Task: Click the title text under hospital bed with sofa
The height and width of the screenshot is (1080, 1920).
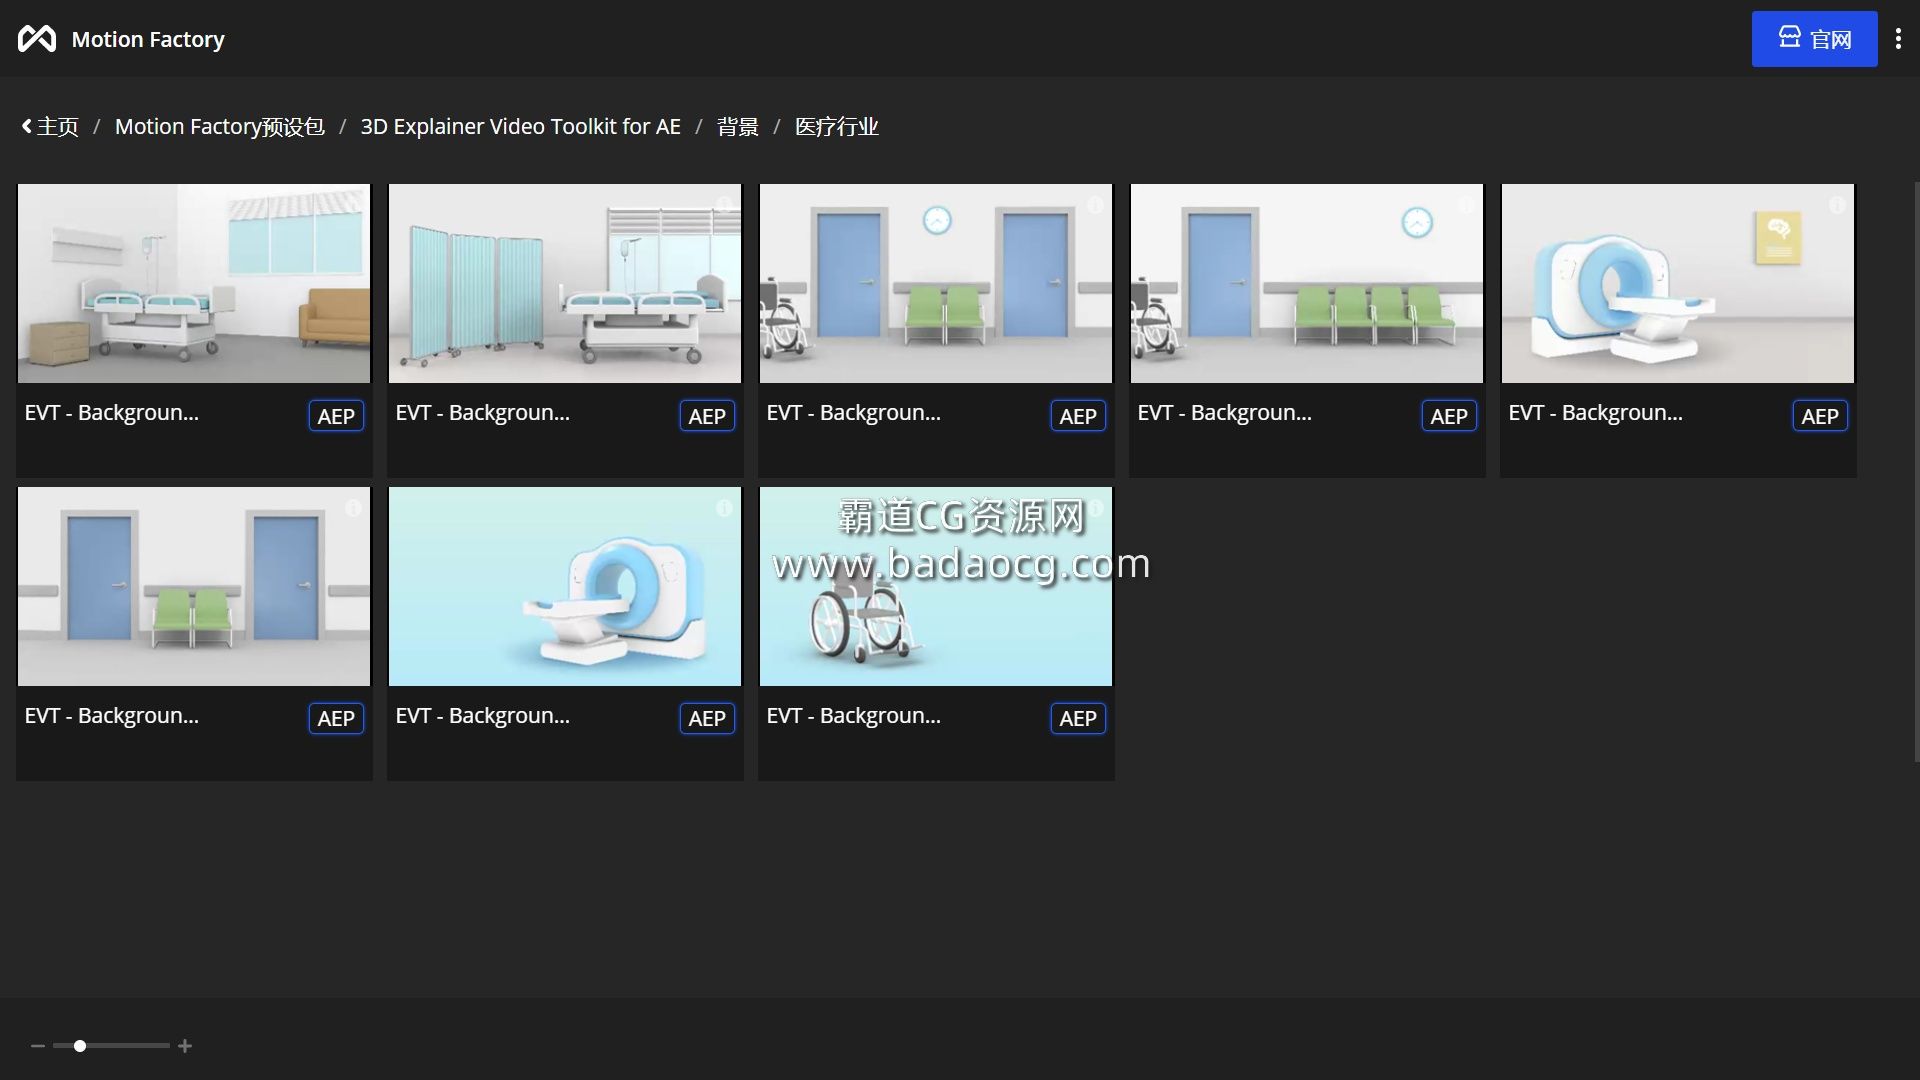Action: coord(112,413)
